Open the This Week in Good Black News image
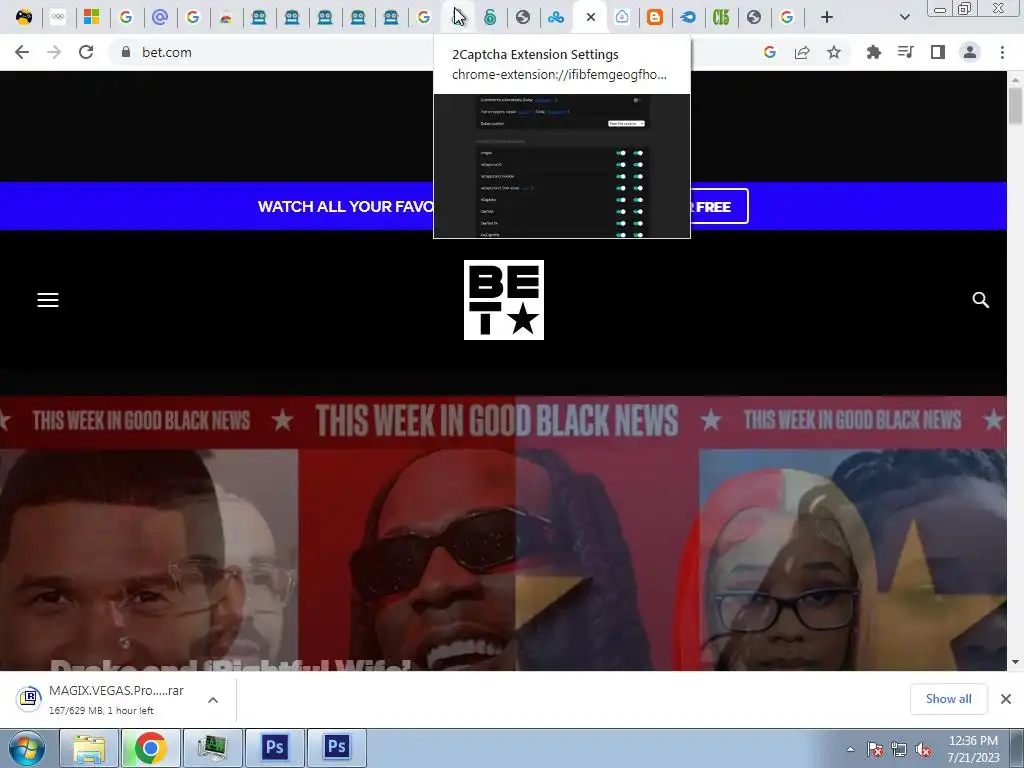 503,533
